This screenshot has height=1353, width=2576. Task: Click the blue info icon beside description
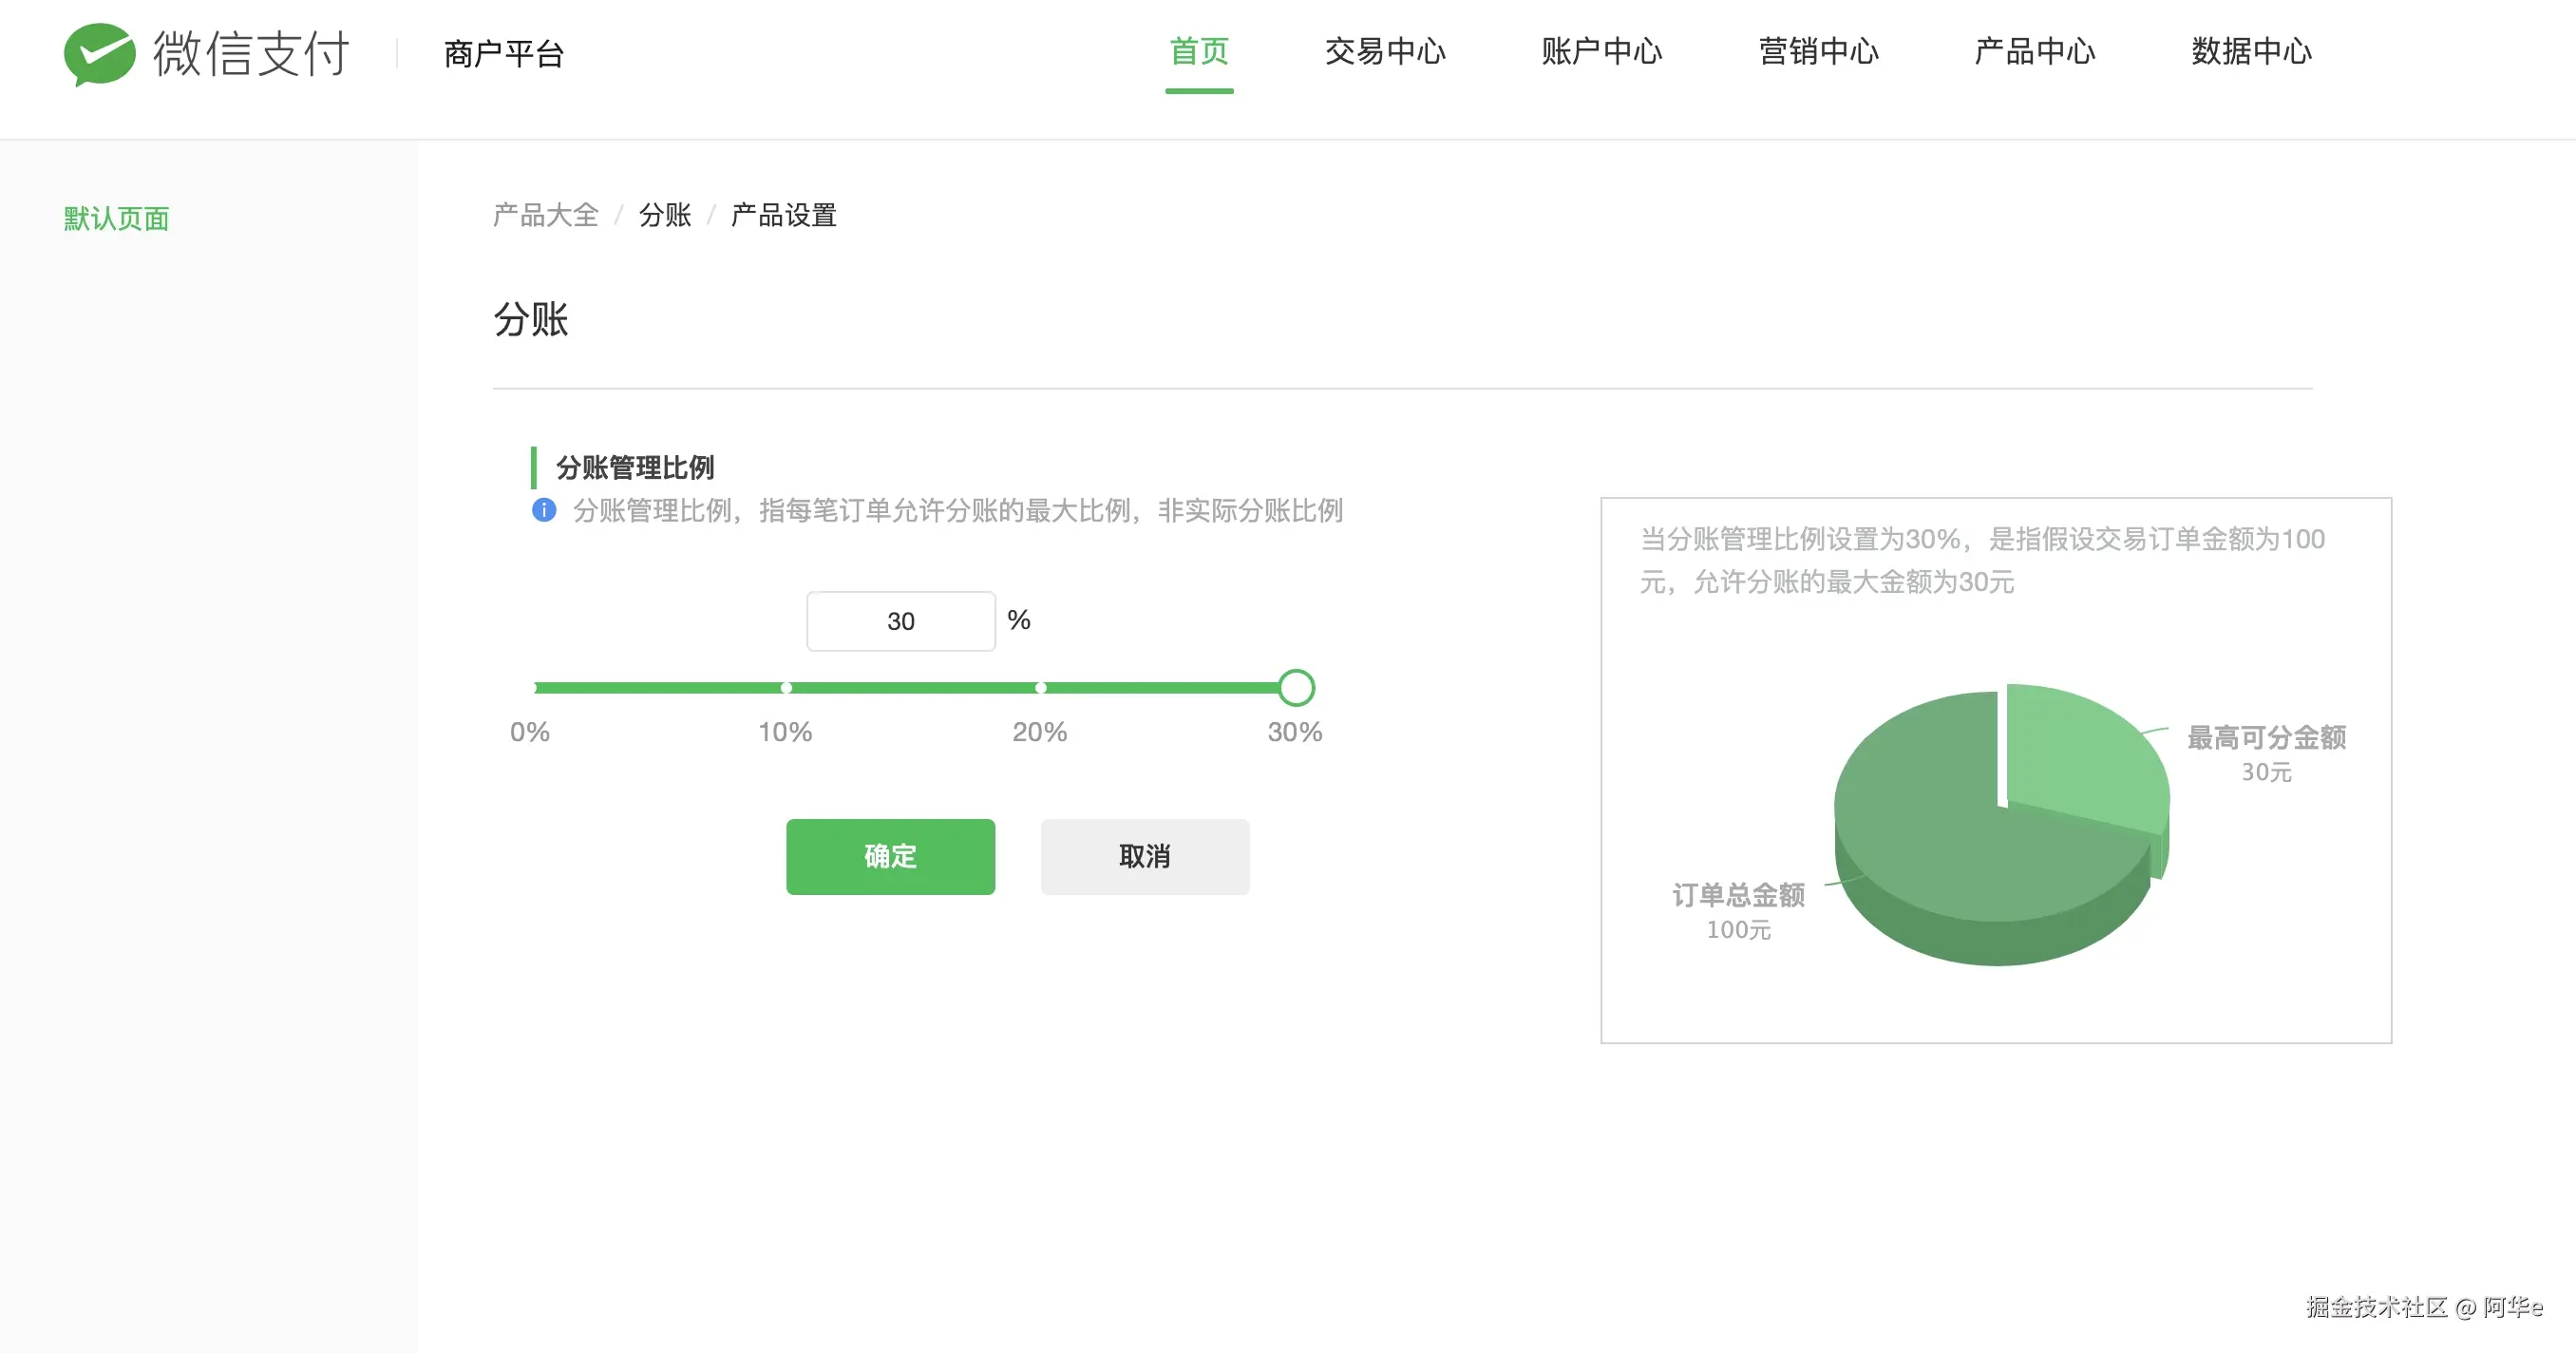pyautogui.click(x=544, y=510)
